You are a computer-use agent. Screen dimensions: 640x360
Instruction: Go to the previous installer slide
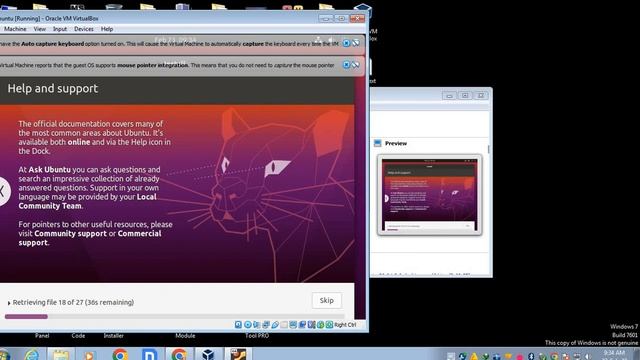3,191
